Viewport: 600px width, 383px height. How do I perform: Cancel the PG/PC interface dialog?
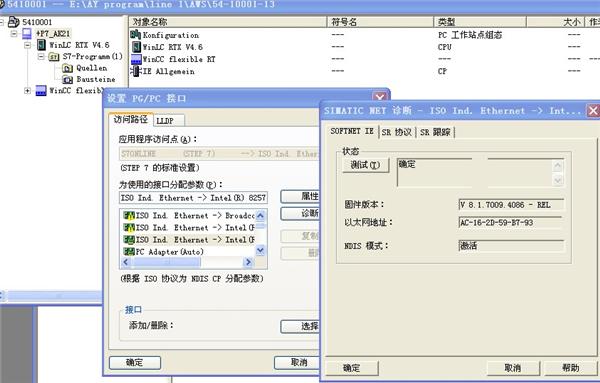(x=297, y=362)
